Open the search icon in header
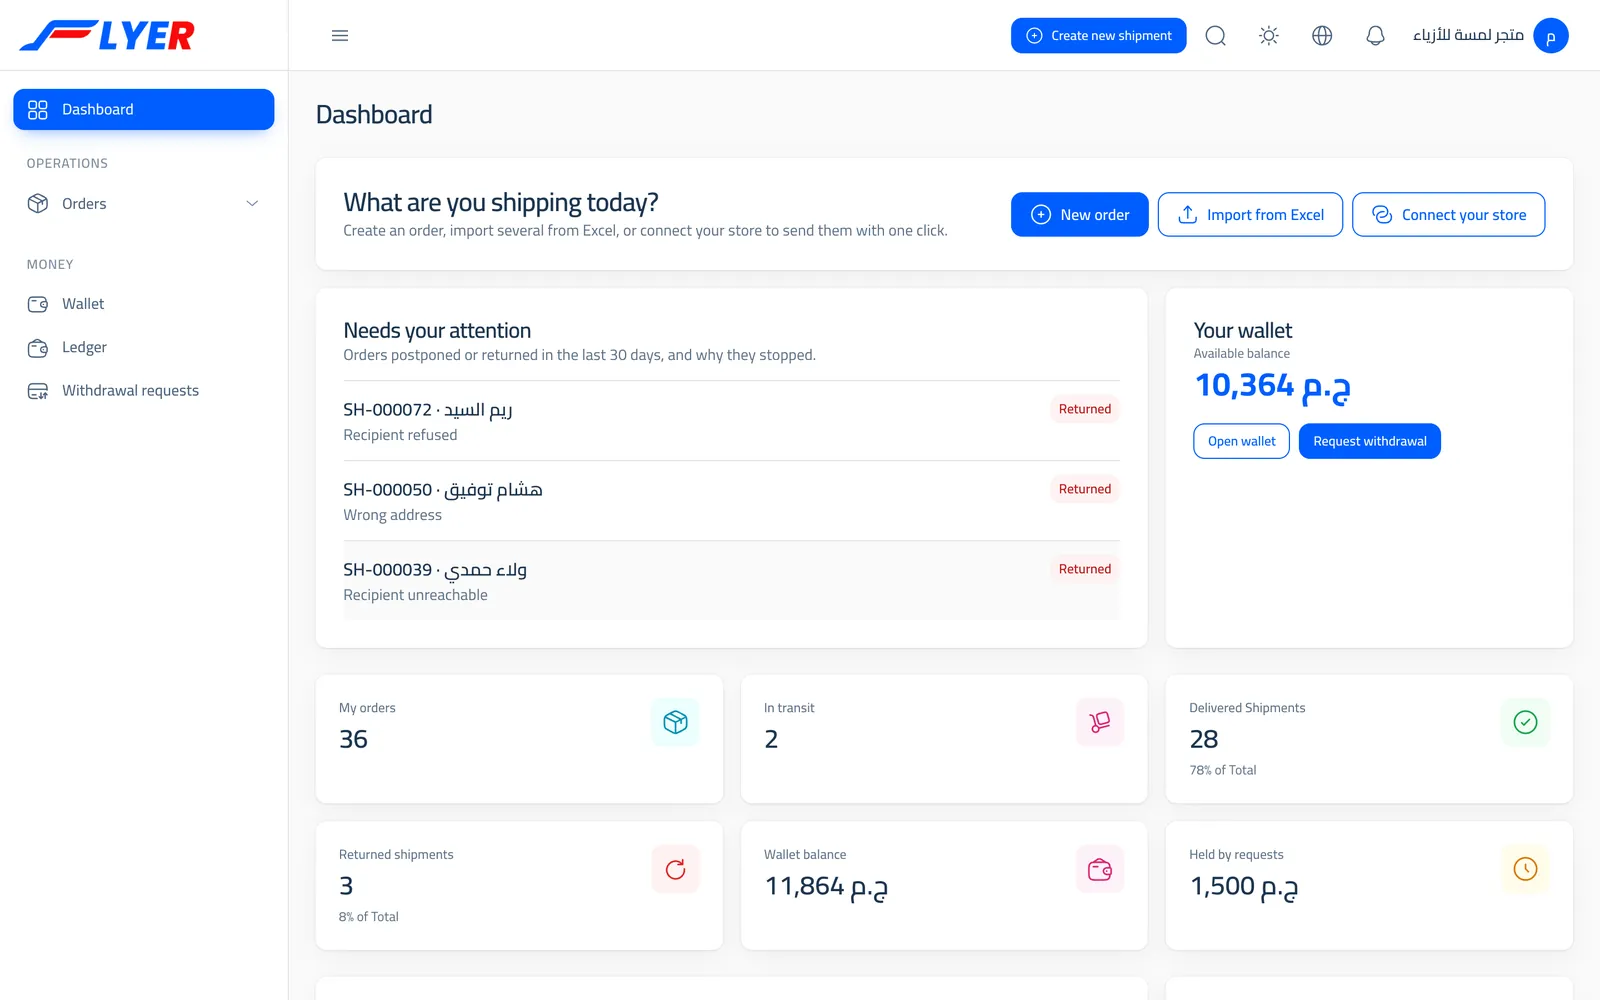1600x1000 pixels. 1216,36
